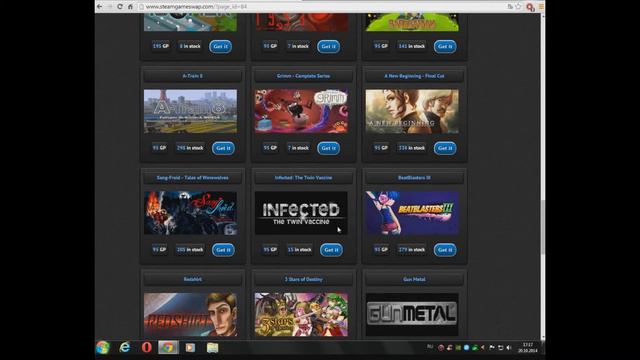Viewport: 640px width, 360px height.
Task: Bookmark this page with the star icon
Action: click(518, 7)
